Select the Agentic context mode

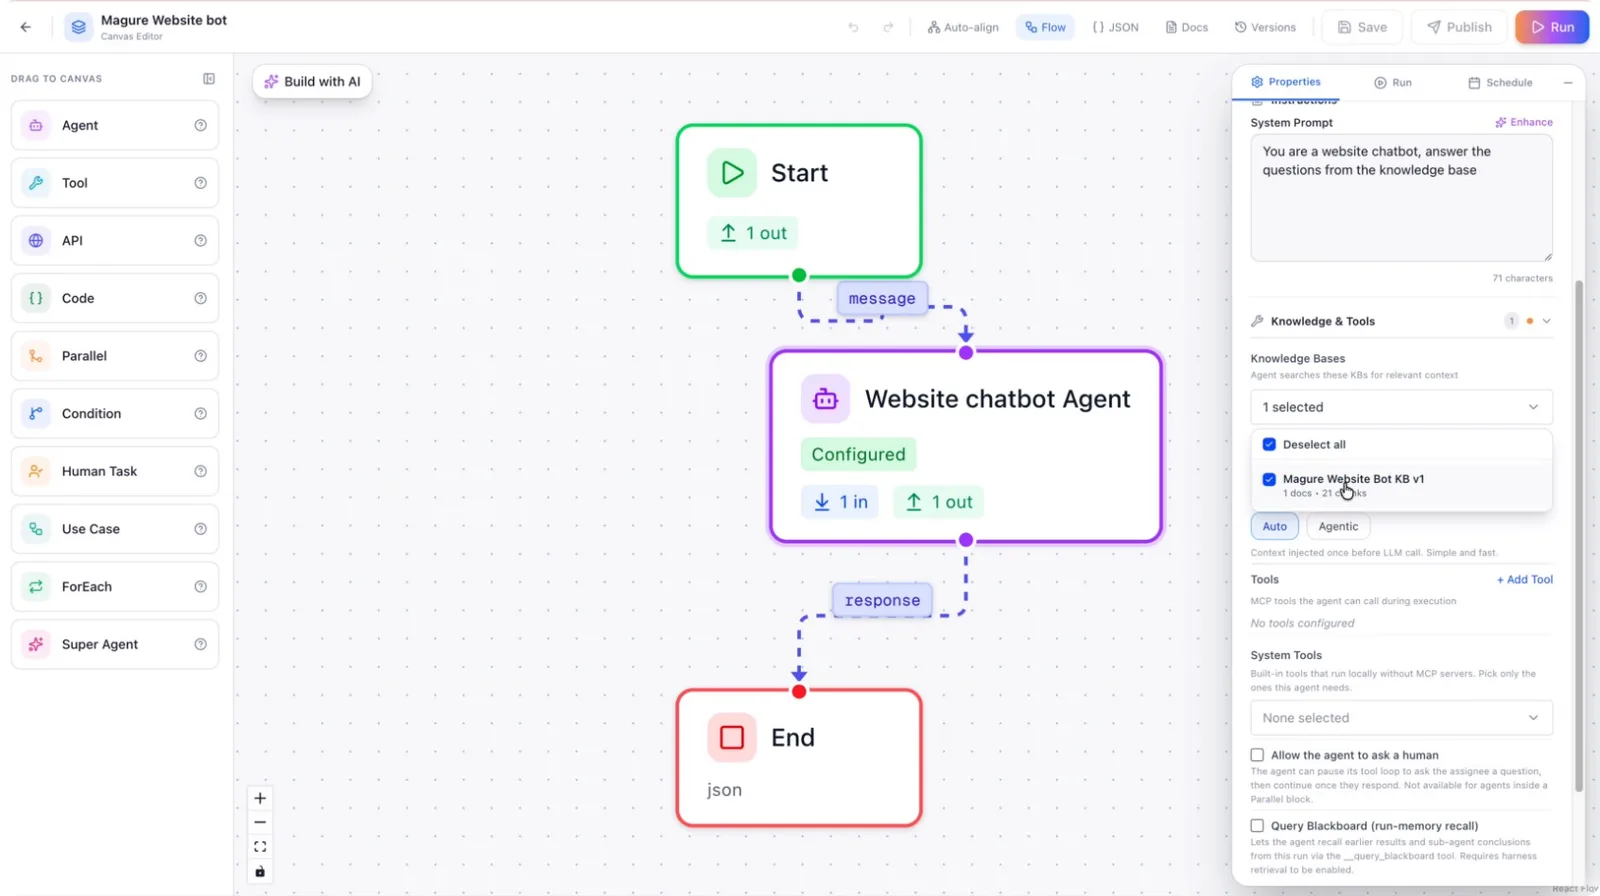(x=1338, y=526)
